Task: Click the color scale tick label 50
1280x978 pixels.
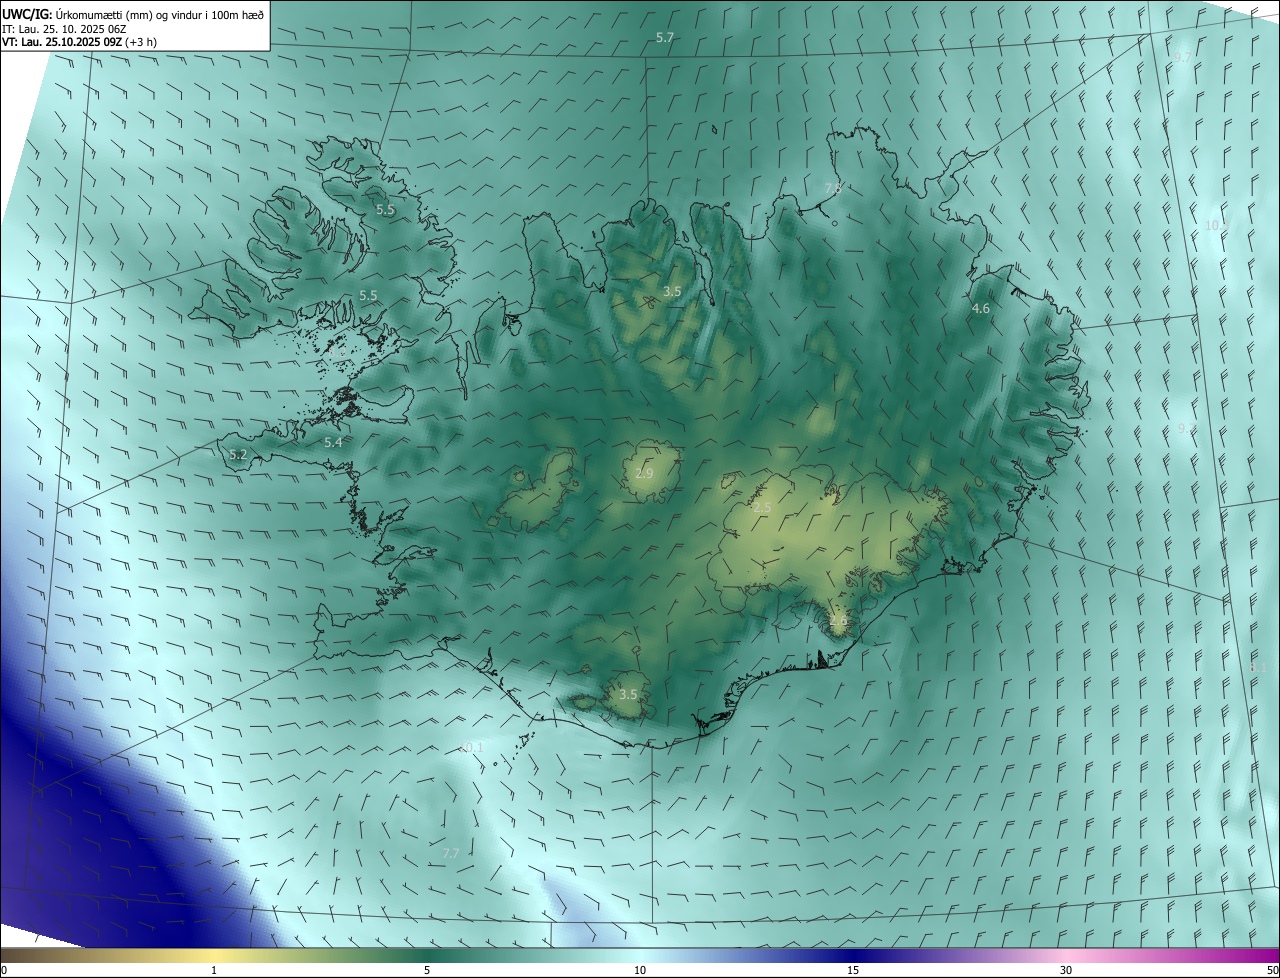Action: 1272,970
